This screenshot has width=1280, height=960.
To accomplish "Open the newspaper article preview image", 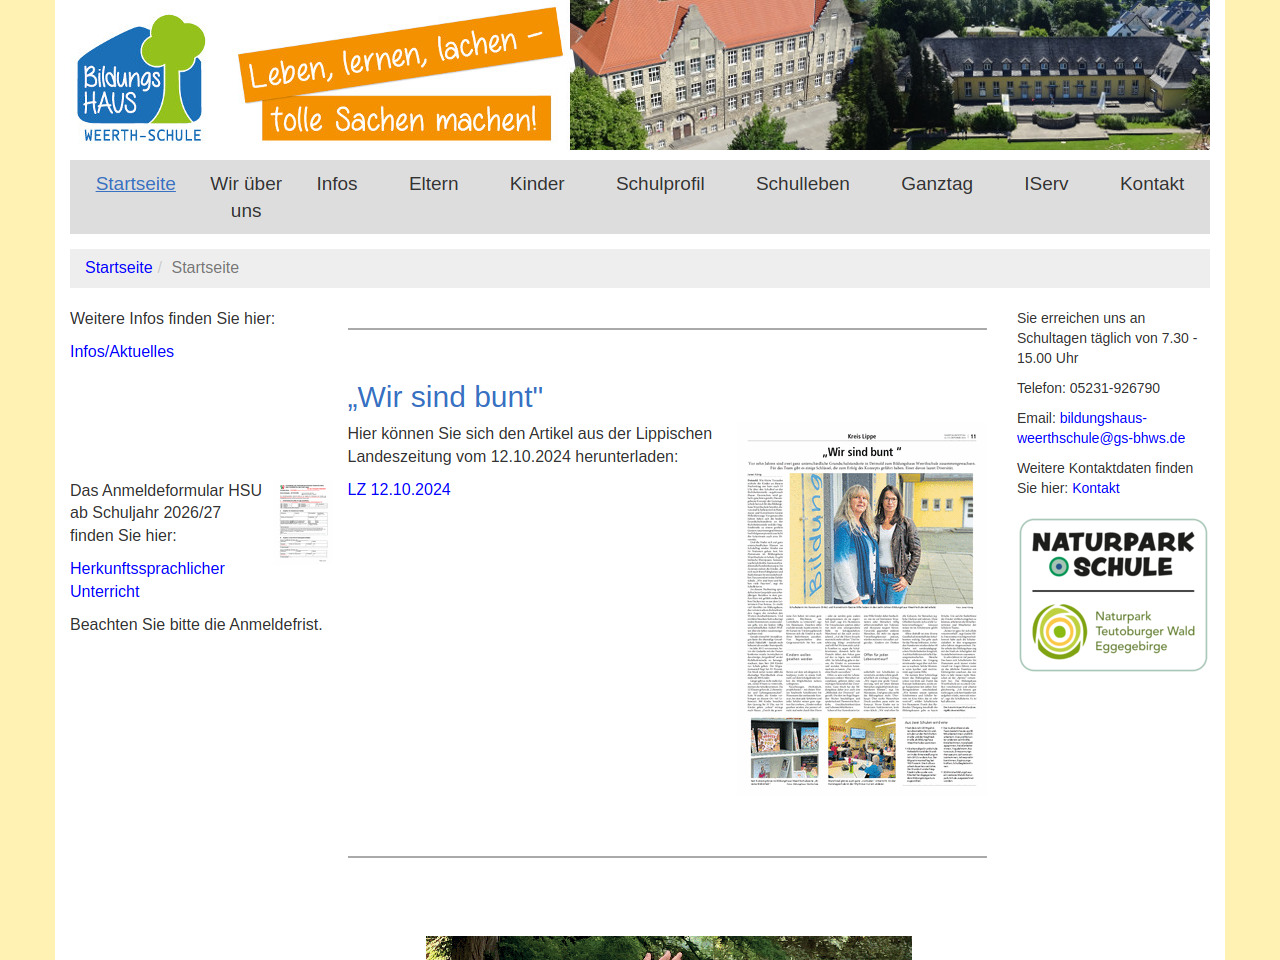I will coord(862,610).
